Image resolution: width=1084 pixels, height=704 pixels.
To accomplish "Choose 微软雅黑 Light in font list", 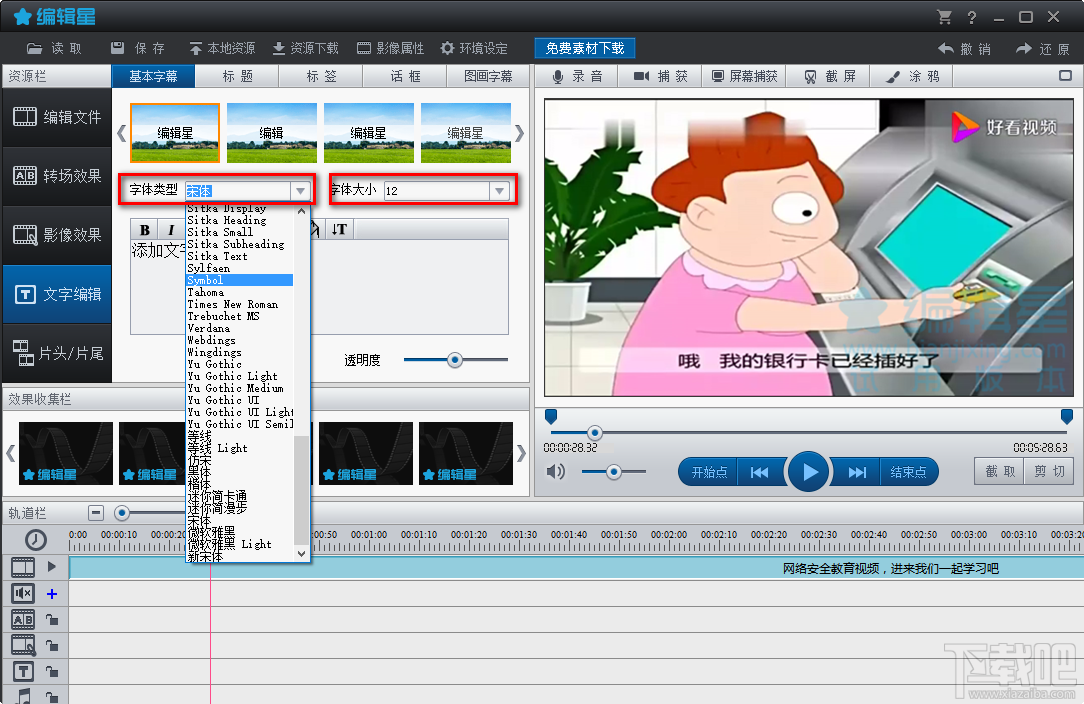I will [230, 544].
